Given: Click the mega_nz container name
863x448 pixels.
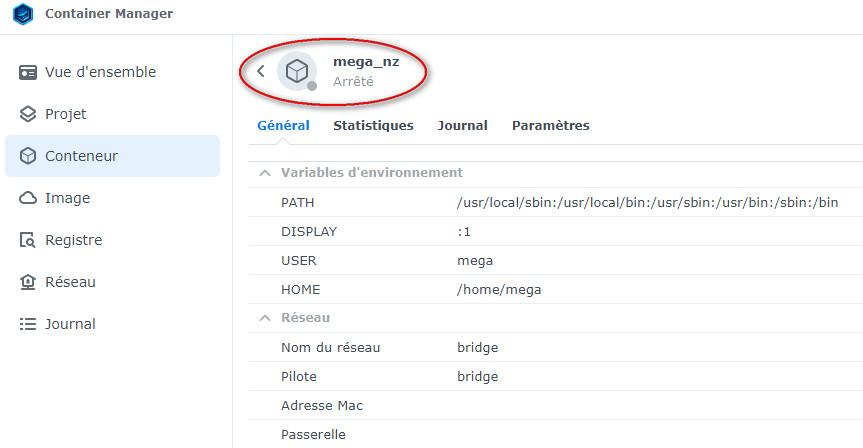Looking at the screenshot, I should pos(366,62).
